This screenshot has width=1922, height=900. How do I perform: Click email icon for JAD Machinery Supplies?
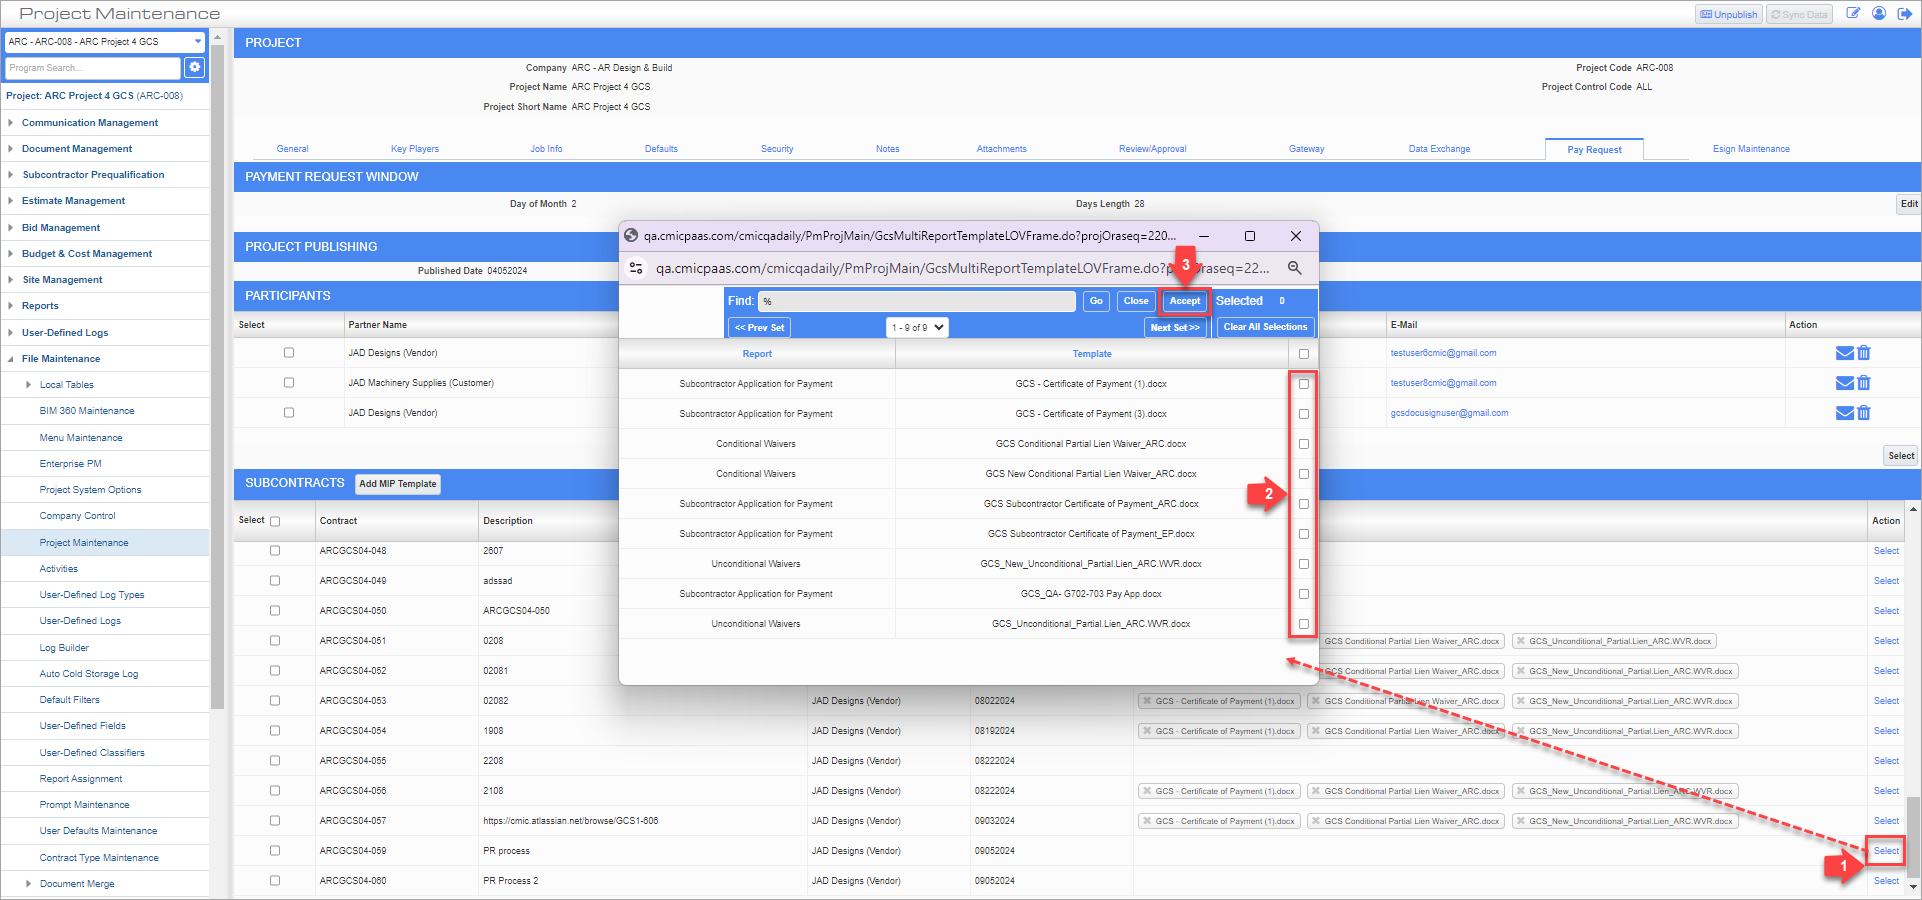1845,383
